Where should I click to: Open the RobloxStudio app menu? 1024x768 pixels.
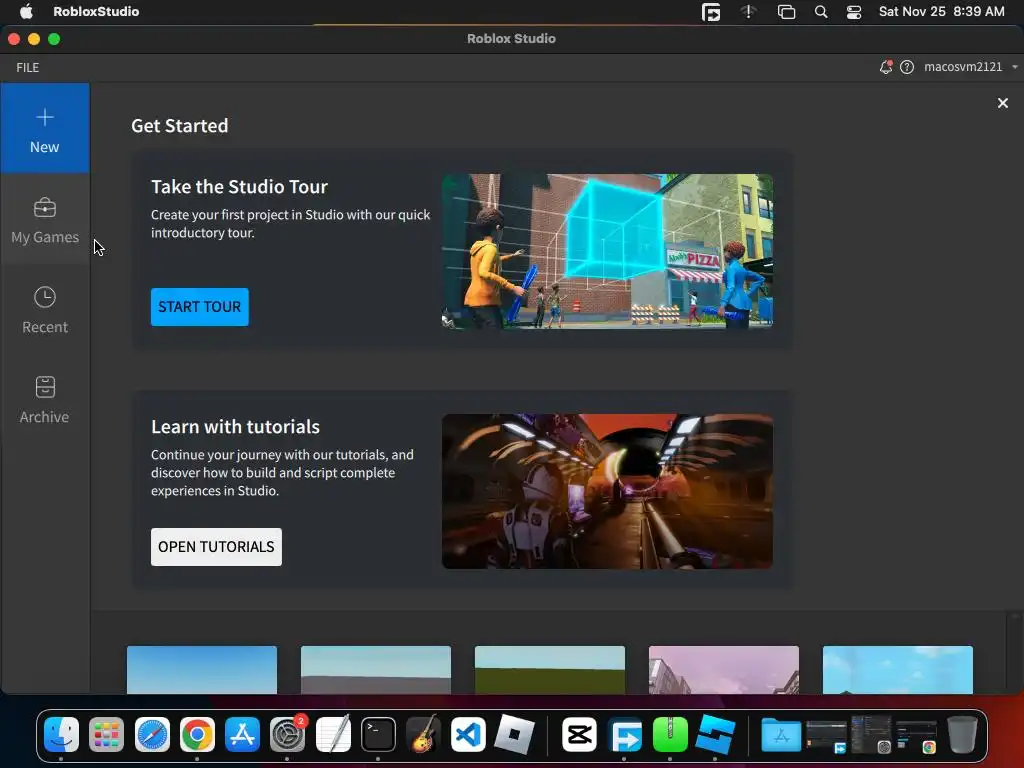(96, 11)
